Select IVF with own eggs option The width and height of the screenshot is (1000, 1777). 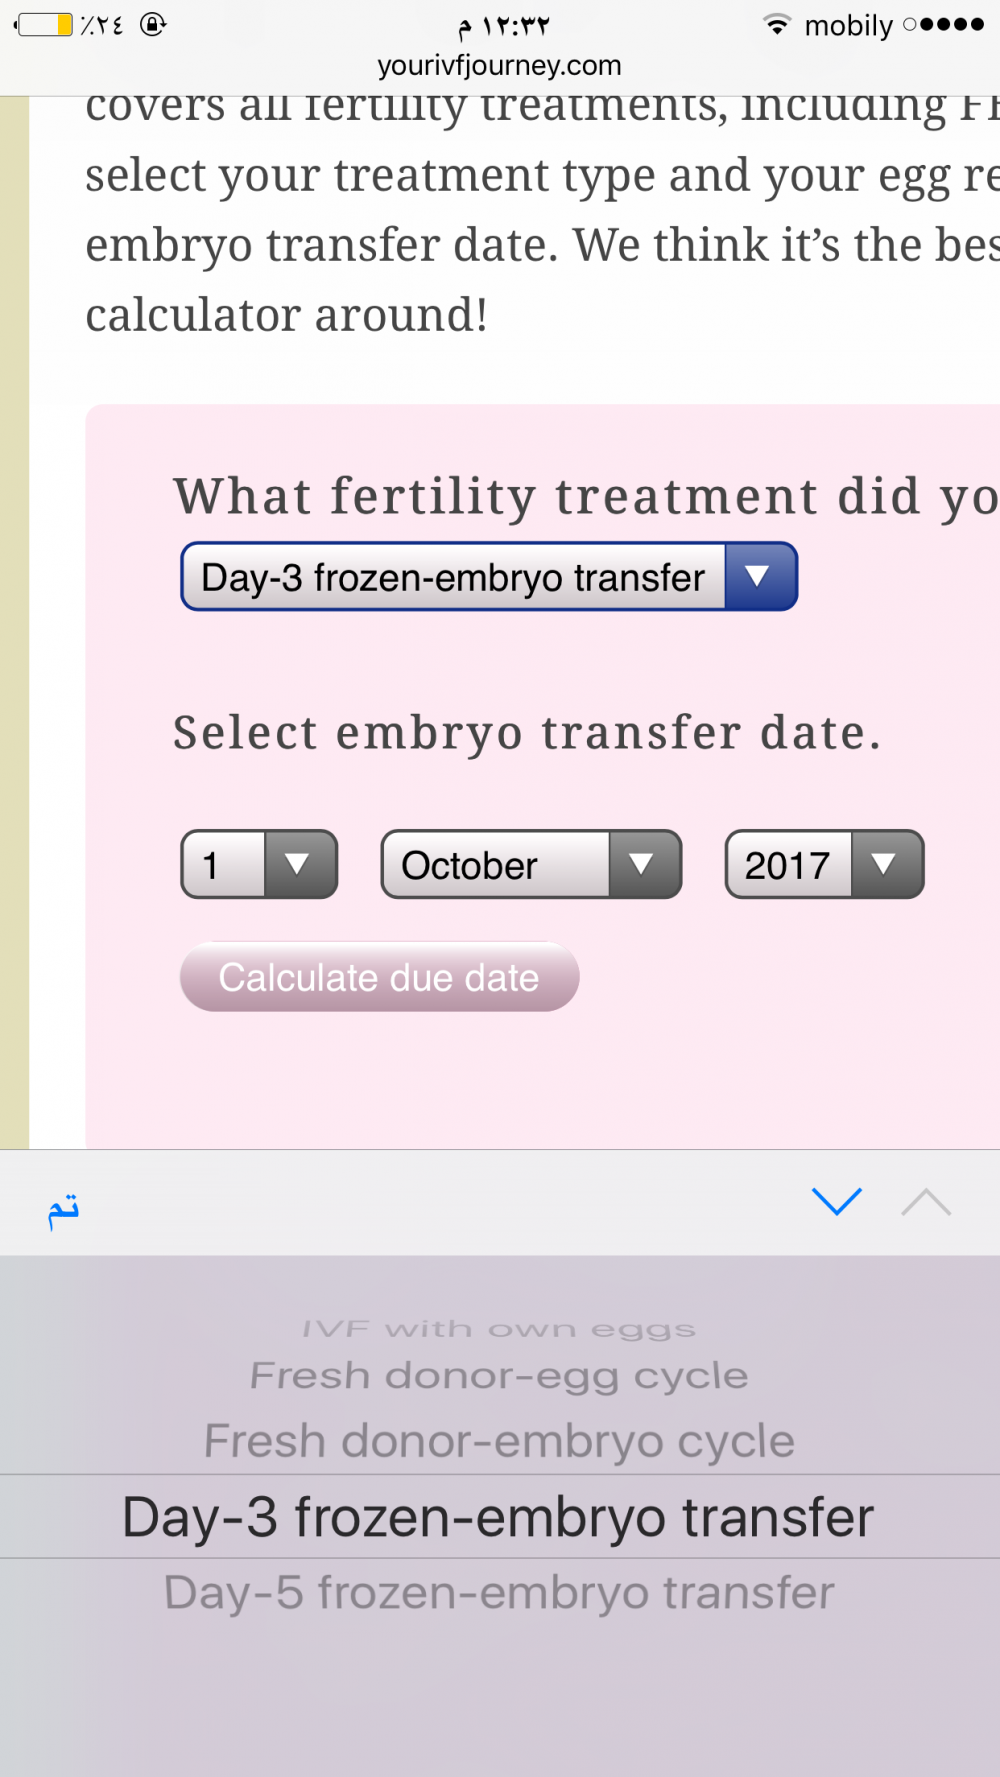(x=499, y=1329)
